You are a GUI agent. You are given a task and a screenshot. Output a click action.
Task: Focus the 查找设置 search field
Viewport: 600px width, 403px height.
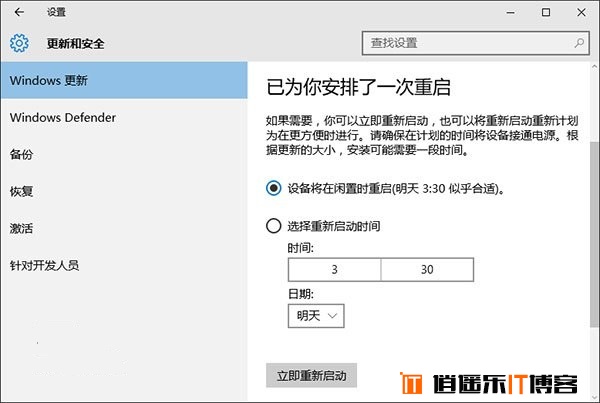pyautogui.click(x=475, y=43)
